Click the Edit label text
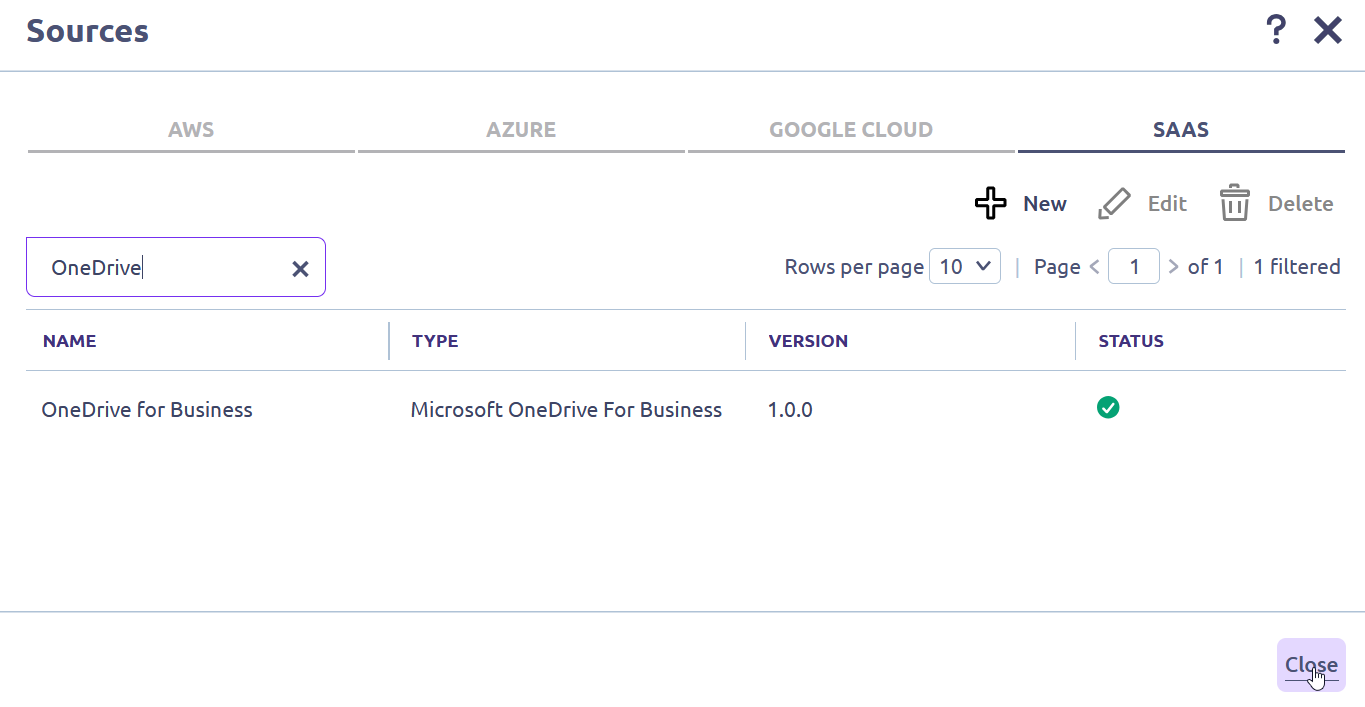 (x=1167, y=204)
